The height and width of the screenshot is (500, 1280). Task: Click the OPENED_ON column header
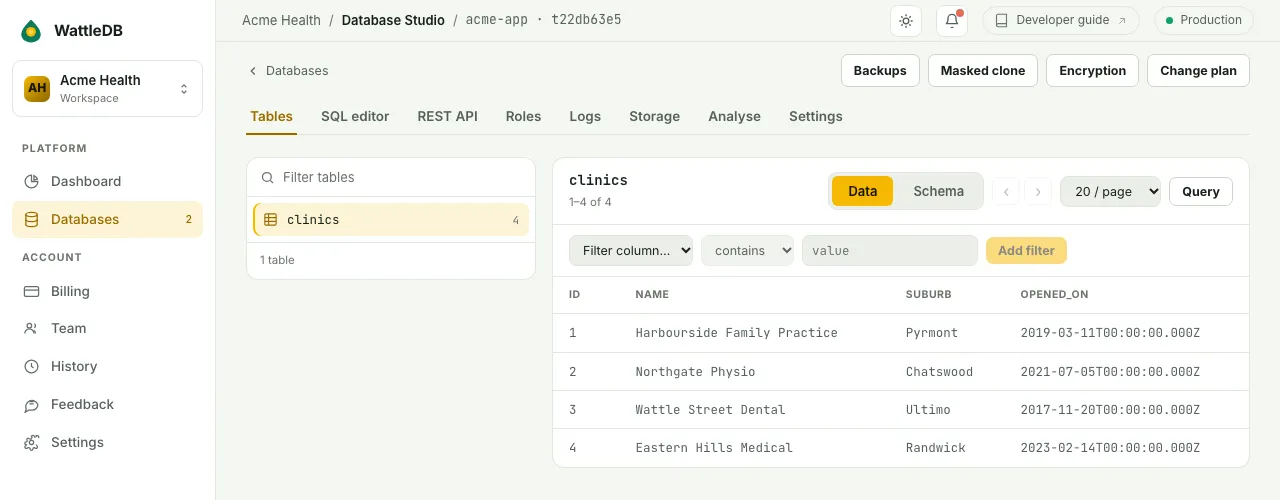(x=1054, y=295)
